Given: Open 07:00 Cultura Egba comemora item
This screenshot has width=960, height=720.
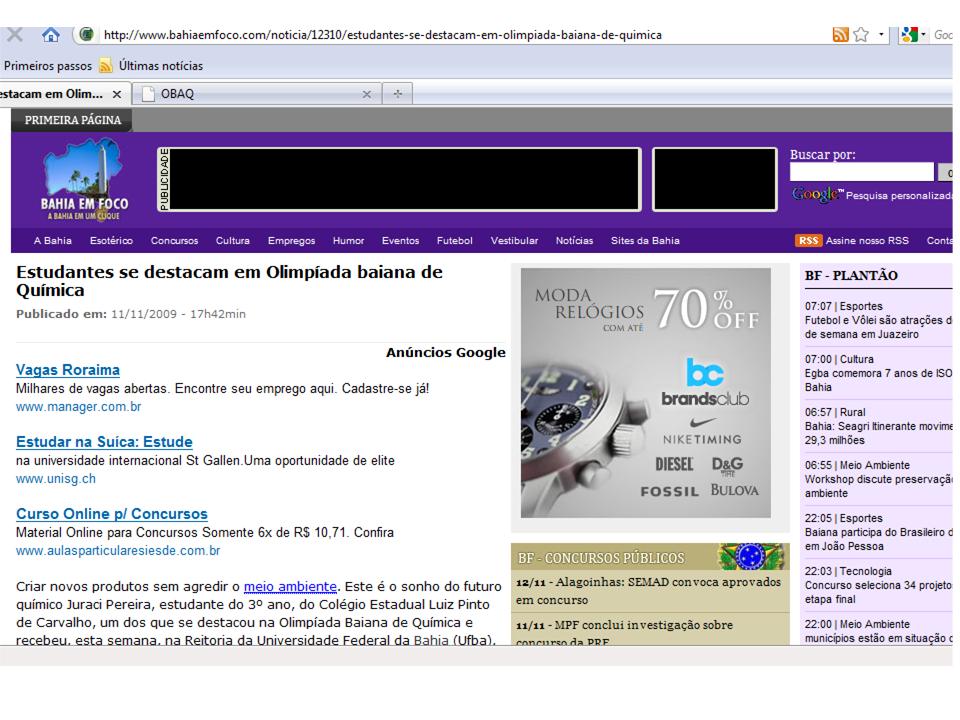Looking at the screenshot, I should tap(879, 373).
